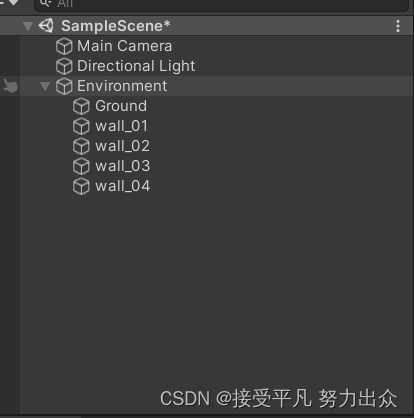The image size is (414, 418).
Task: Click the Environment object cube icon
Action: pyautogui.click(x=64, y=86)
